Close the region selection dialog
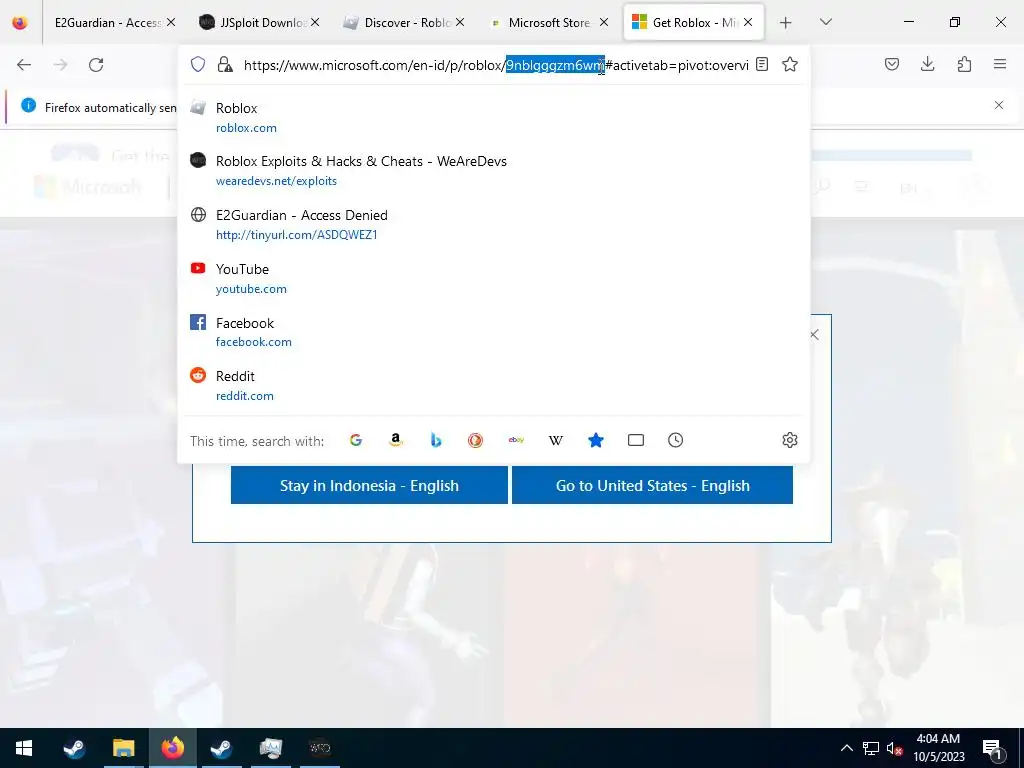 814,334
